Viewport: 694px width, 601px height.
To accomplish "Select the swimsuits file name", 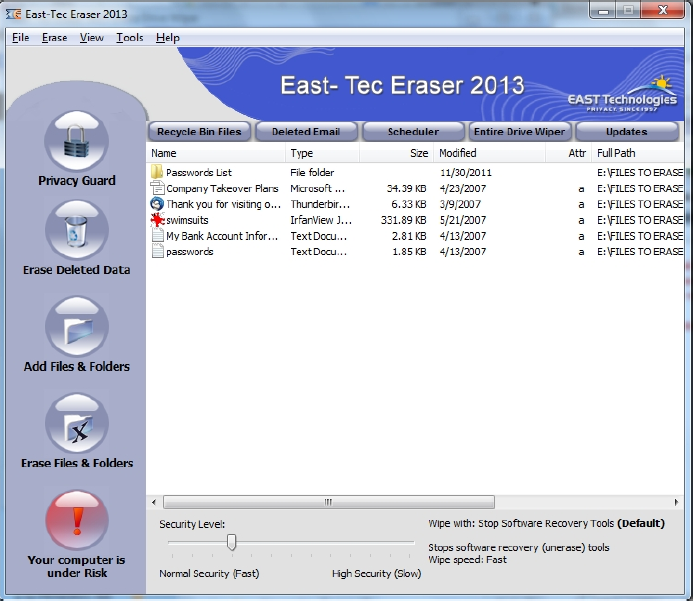I will point(187,220).
